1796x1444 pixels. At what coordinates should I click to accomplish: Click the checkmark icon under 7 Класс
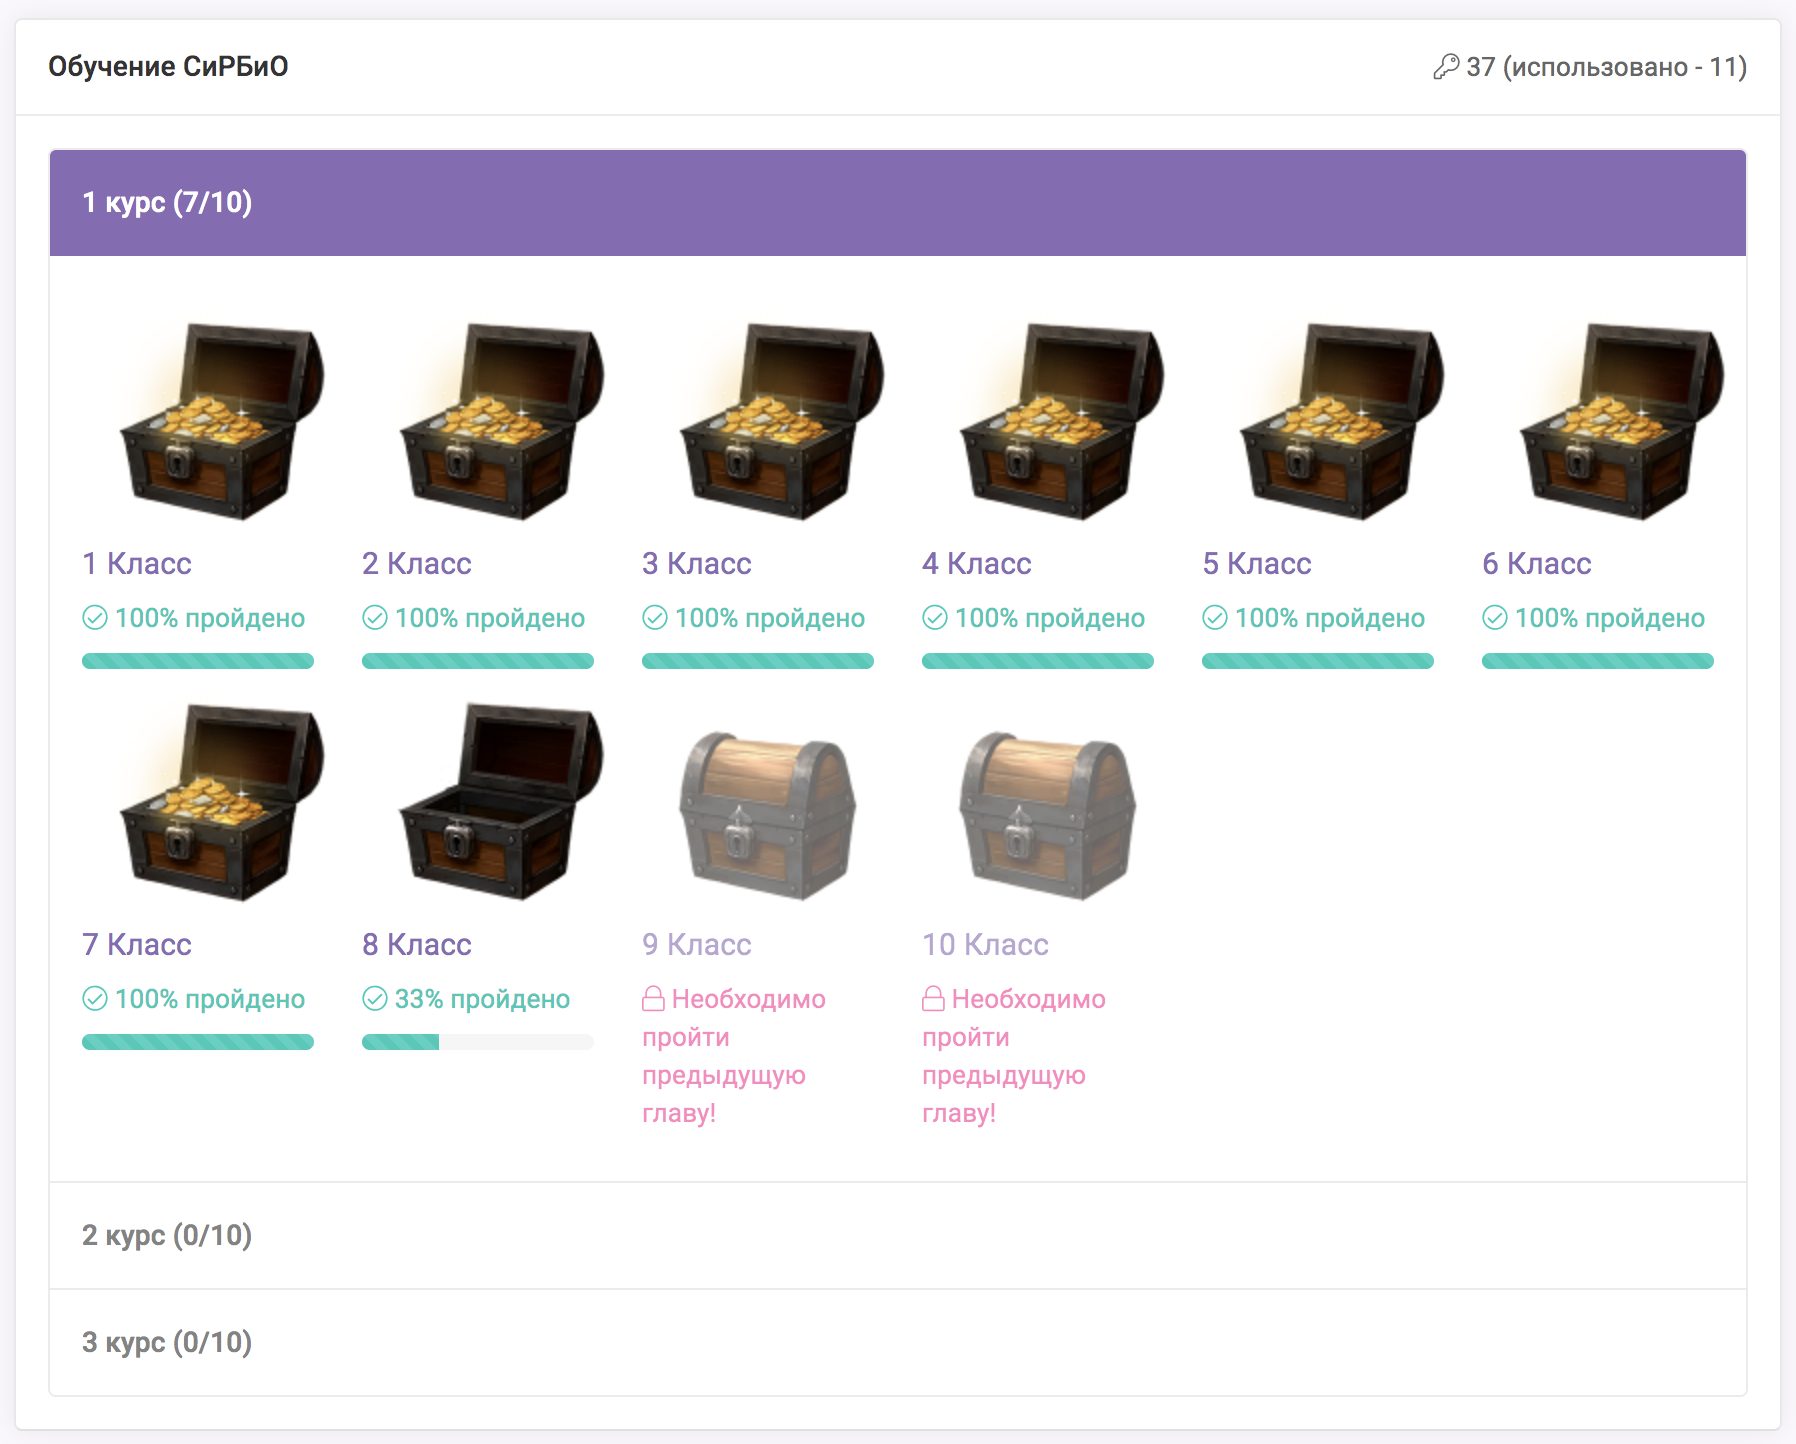click(x=95, y=999)
